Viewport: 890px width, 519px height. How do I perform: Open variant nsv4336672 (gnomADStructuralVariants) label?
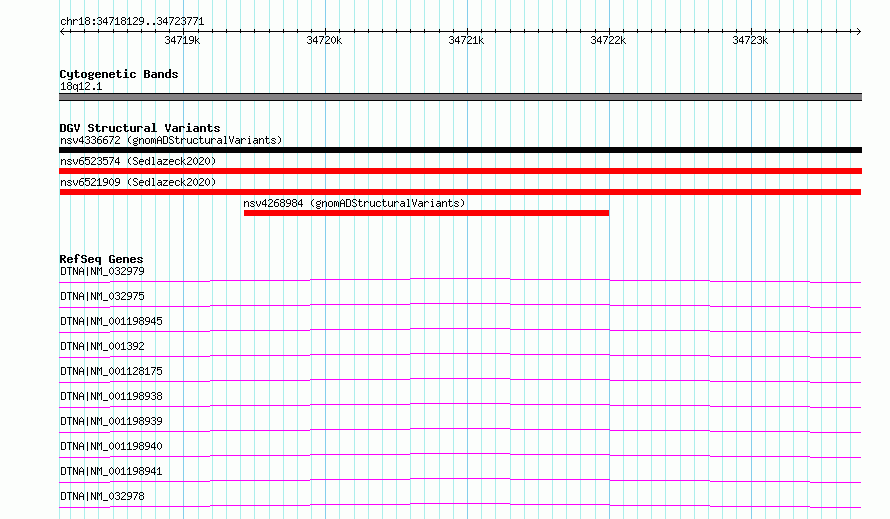[x=171, y=140]
